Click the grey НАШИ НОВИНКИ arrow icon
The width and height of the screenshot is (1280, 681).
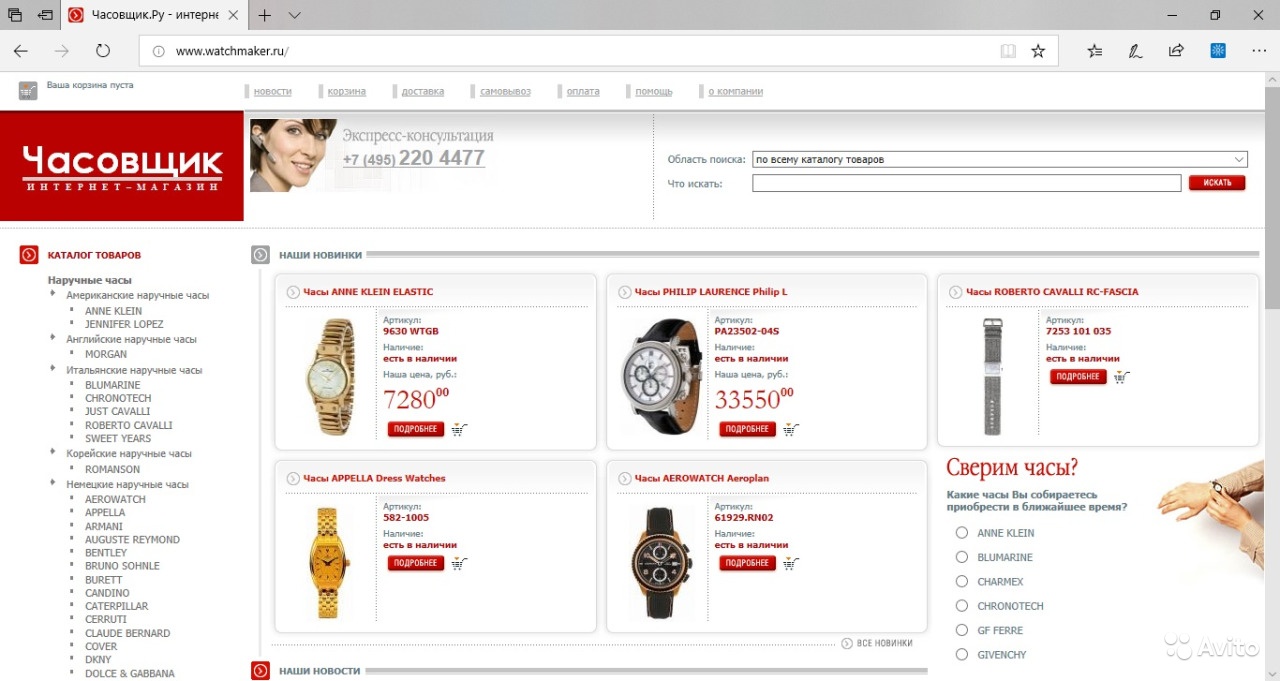pyautogui.click(x=260, y=255)
